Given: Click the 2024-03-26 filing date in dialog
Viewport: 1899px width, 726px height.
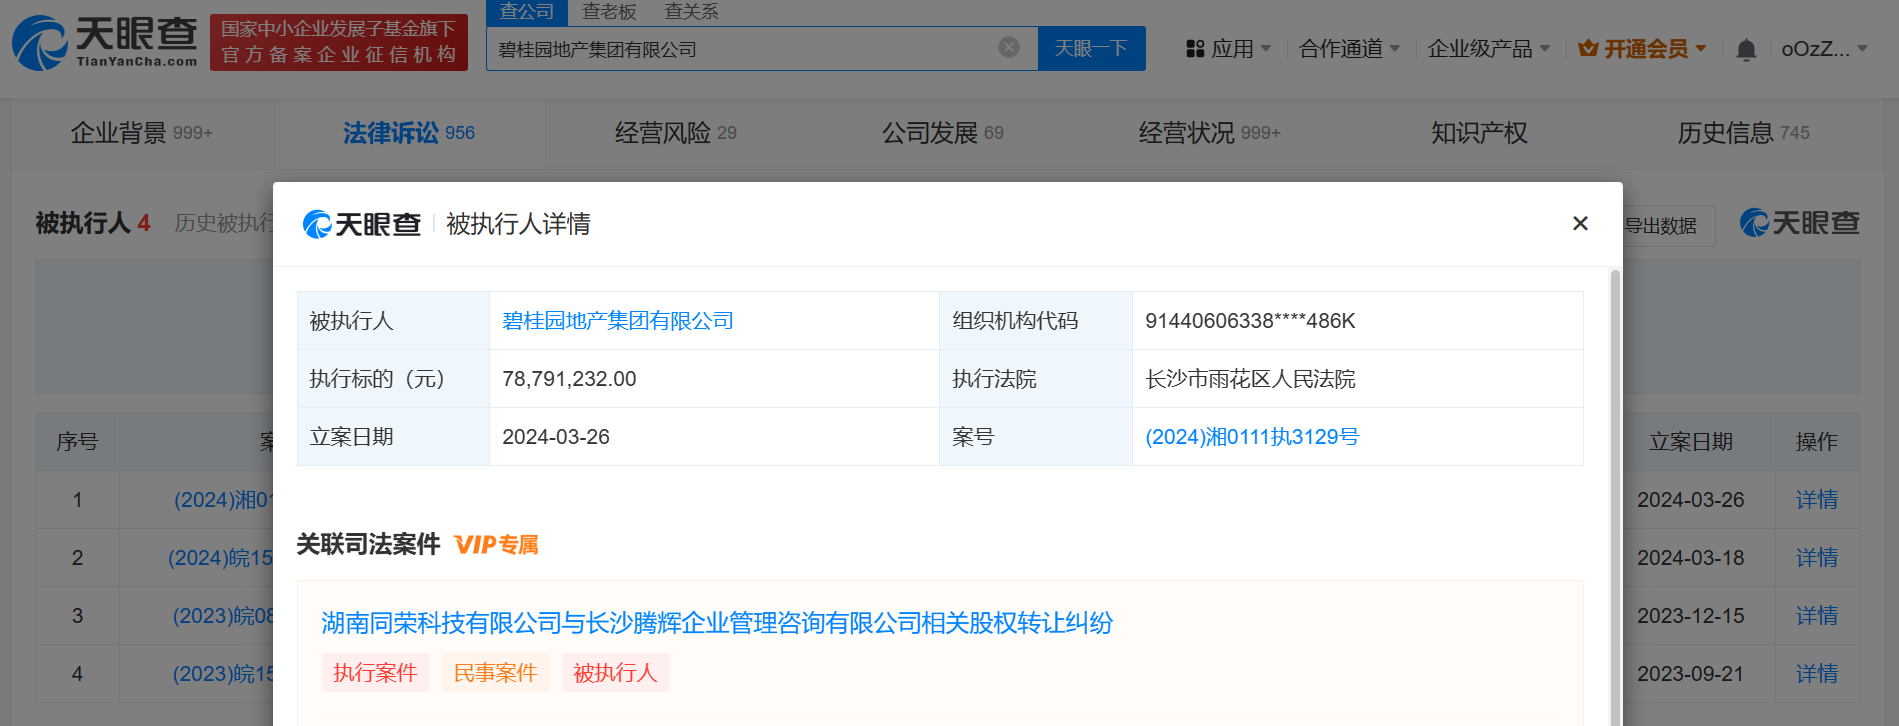Looking at the screenshot, I should pyautogui.click(x=556, y=437).
